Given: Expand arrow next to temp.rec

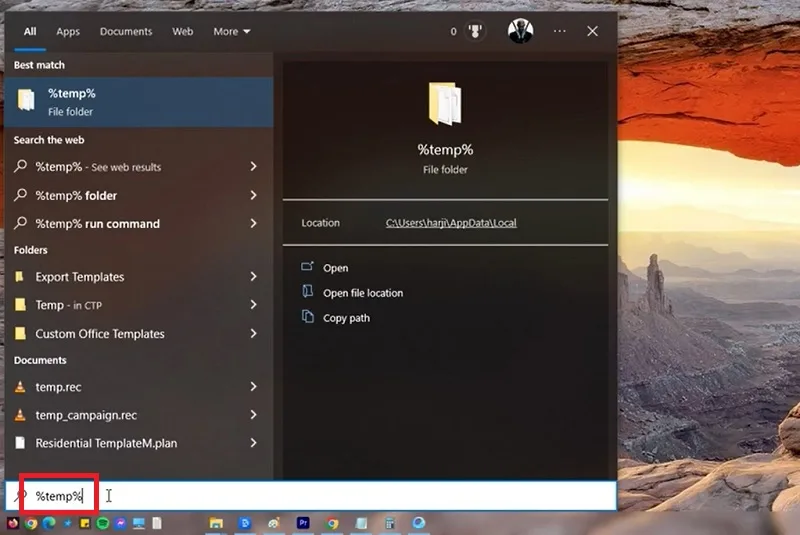Looking at the screenshot, I should [x=254, y=387].
